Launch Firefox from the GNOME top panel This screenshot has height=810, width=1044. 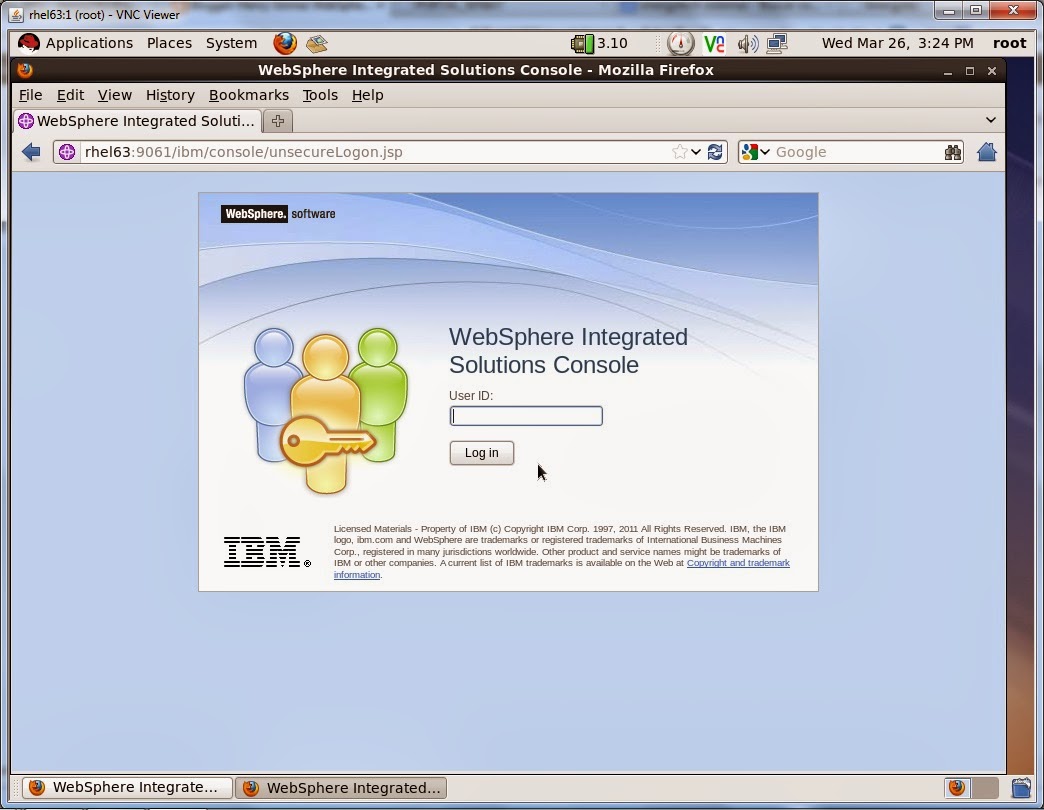coord(285,43)
